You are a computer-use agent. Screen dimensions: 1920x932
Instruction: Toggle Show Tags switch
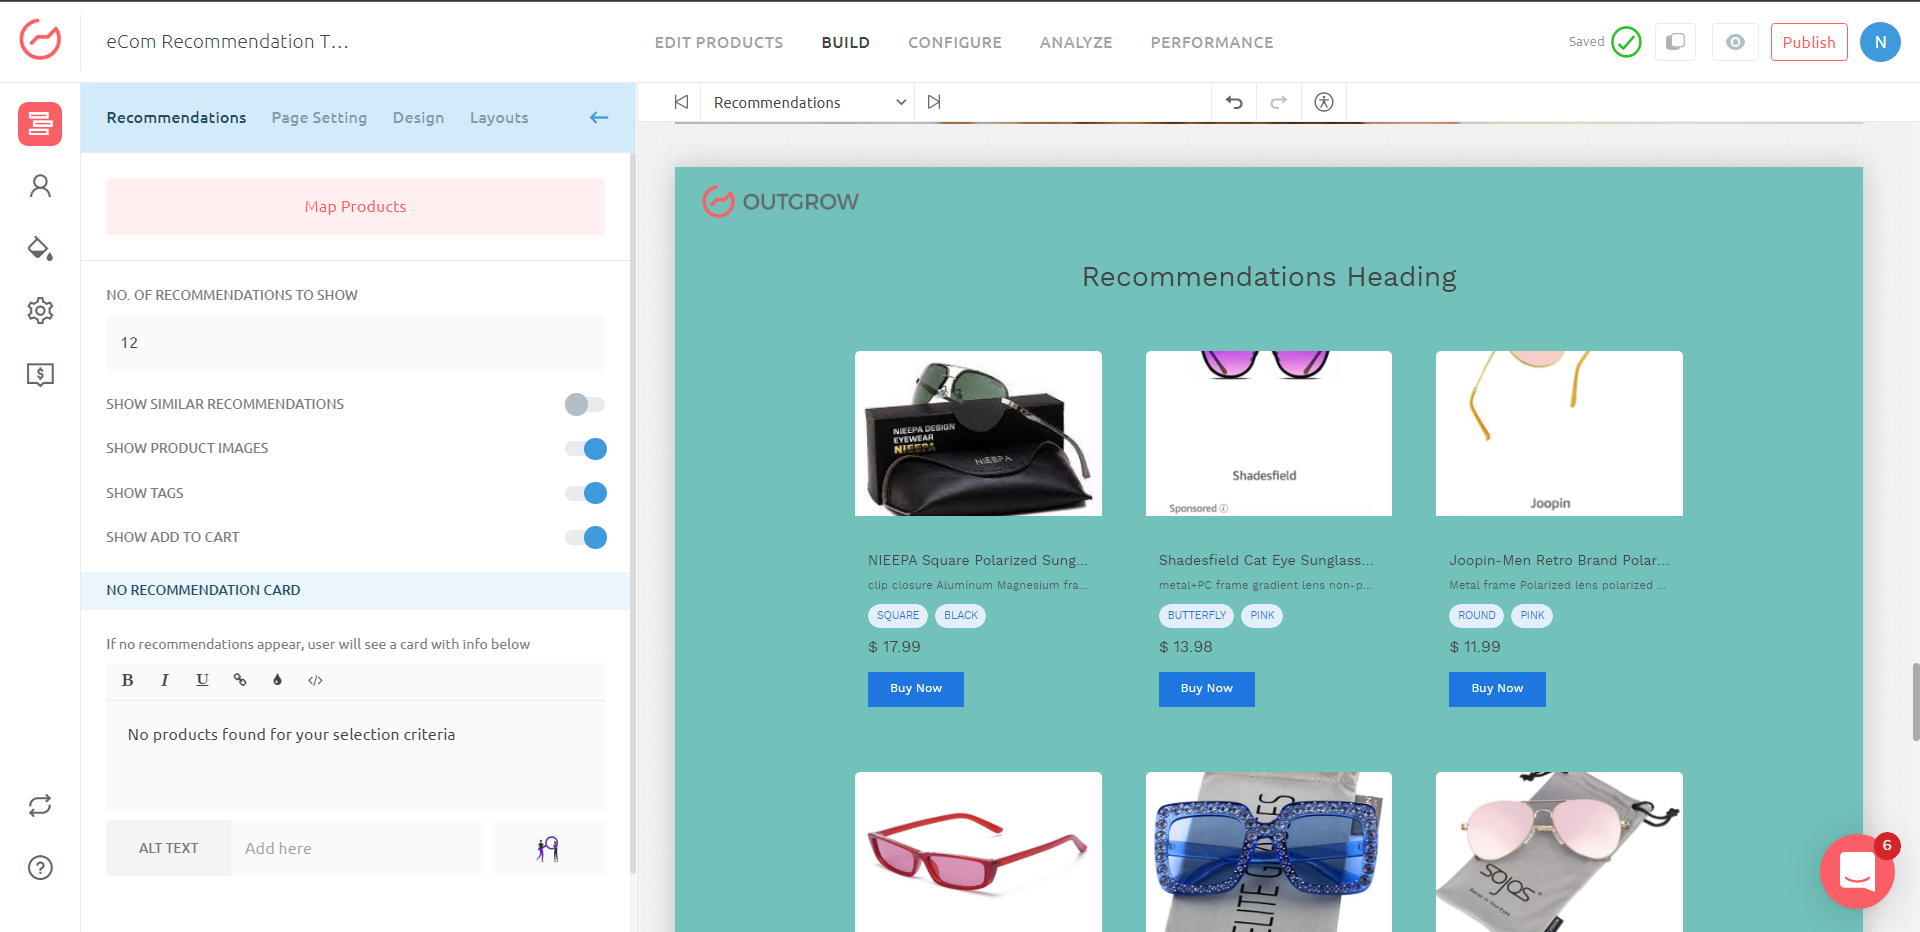coord(585,493)
